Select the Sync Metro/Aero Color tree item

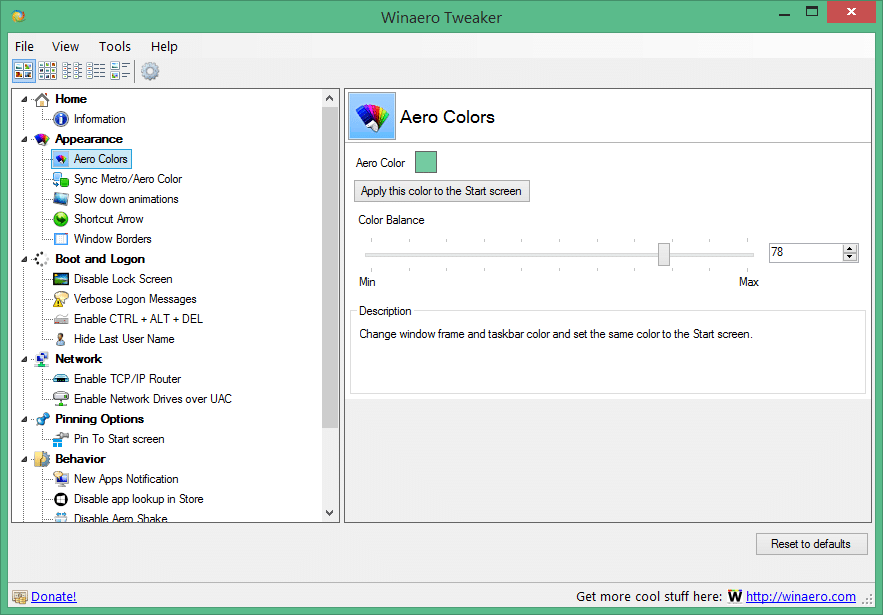click(x=128, y=179)
